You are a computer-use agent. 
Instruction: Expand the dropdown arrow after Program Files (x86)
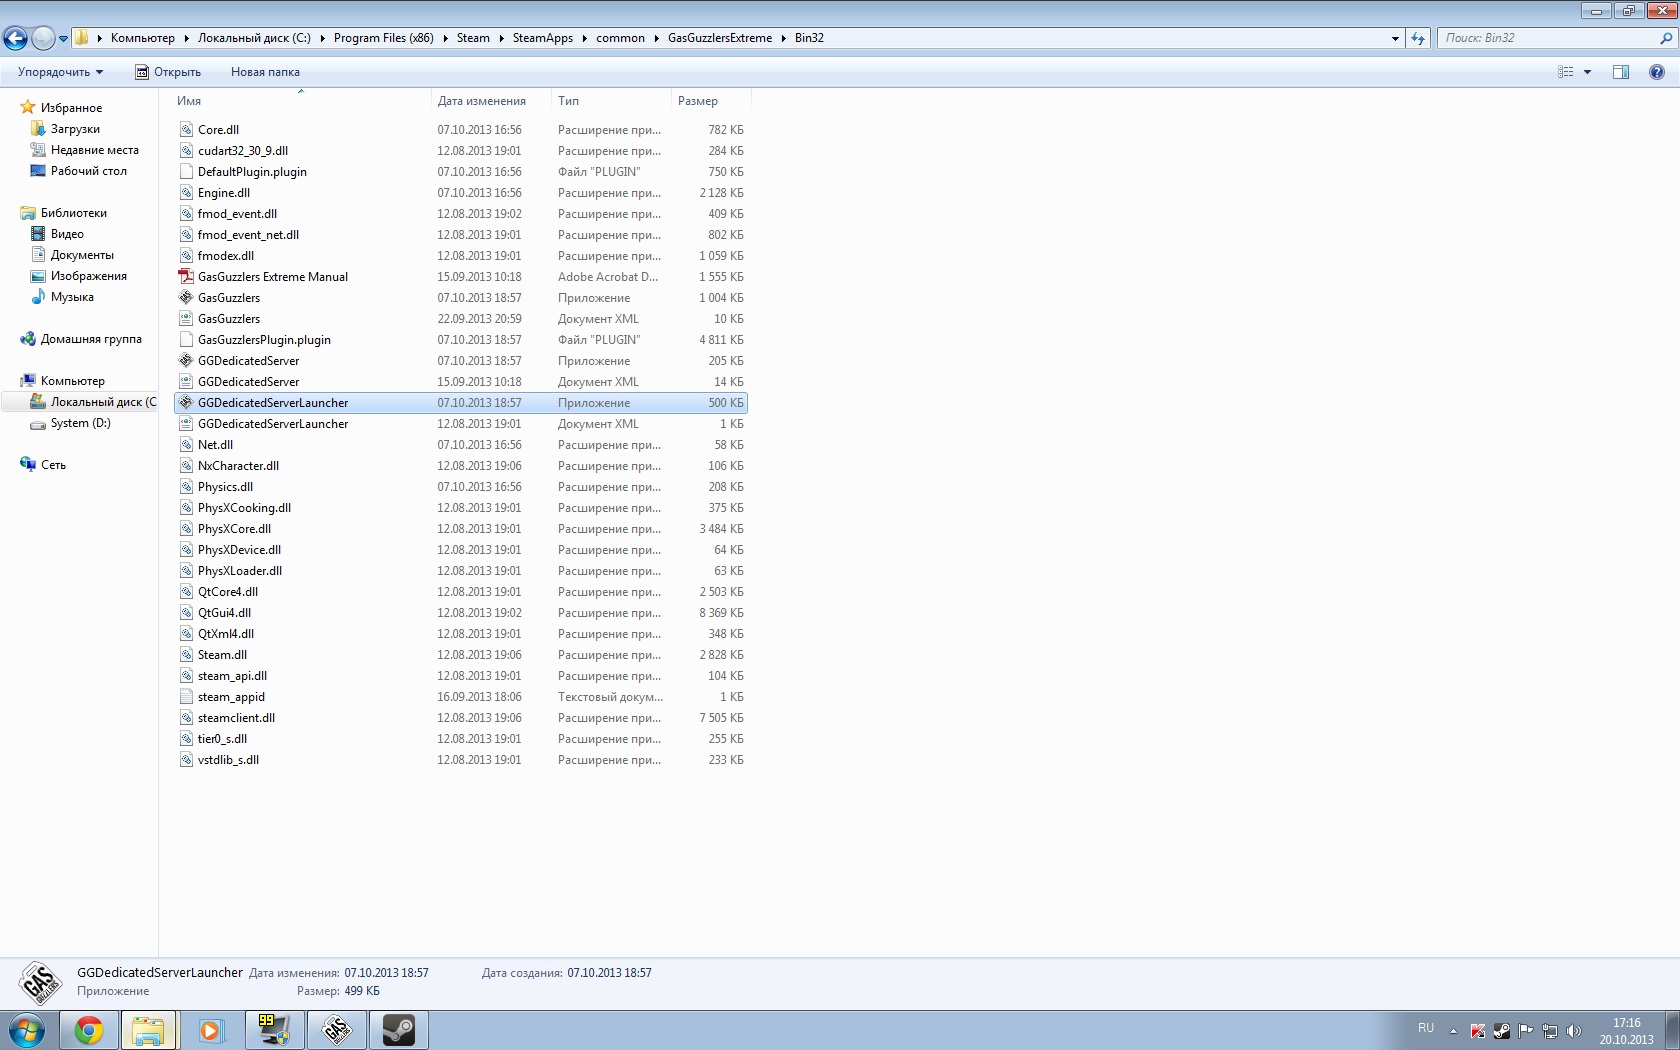pos(445,38)
